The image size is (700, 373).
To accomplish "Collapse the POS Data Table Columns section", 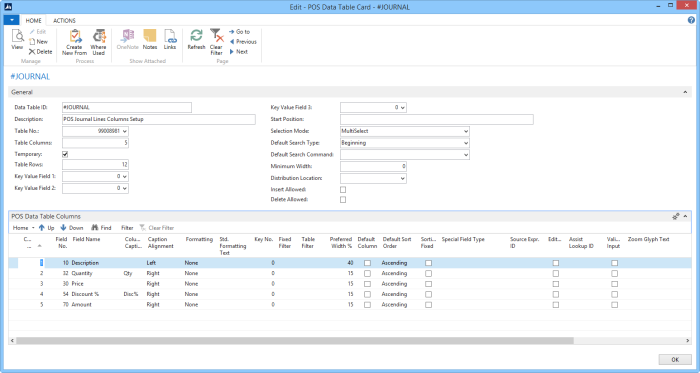I will (685, 216).
